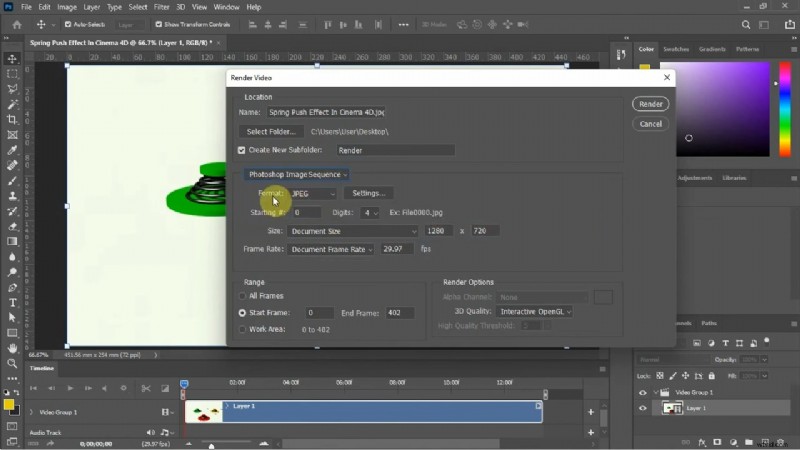Click the Render button
This screenshot has height=450, width=800.
[x=651, y=104]
